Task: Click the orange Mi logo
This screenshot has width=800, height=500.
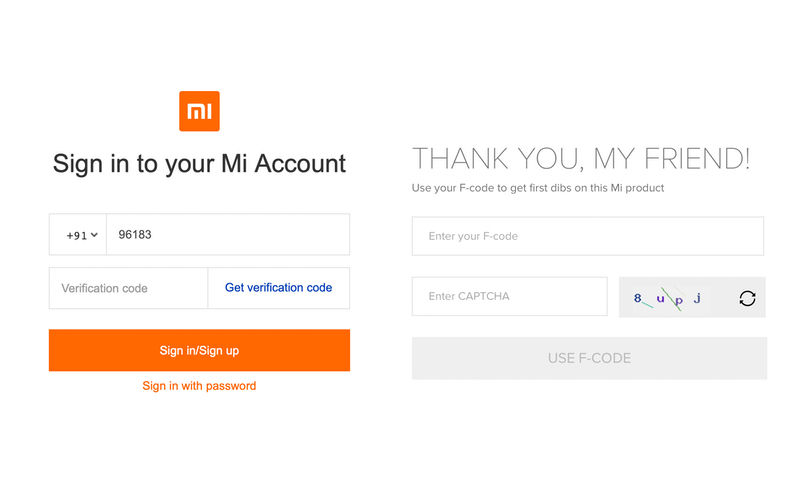Action: (x=199, y=111)
